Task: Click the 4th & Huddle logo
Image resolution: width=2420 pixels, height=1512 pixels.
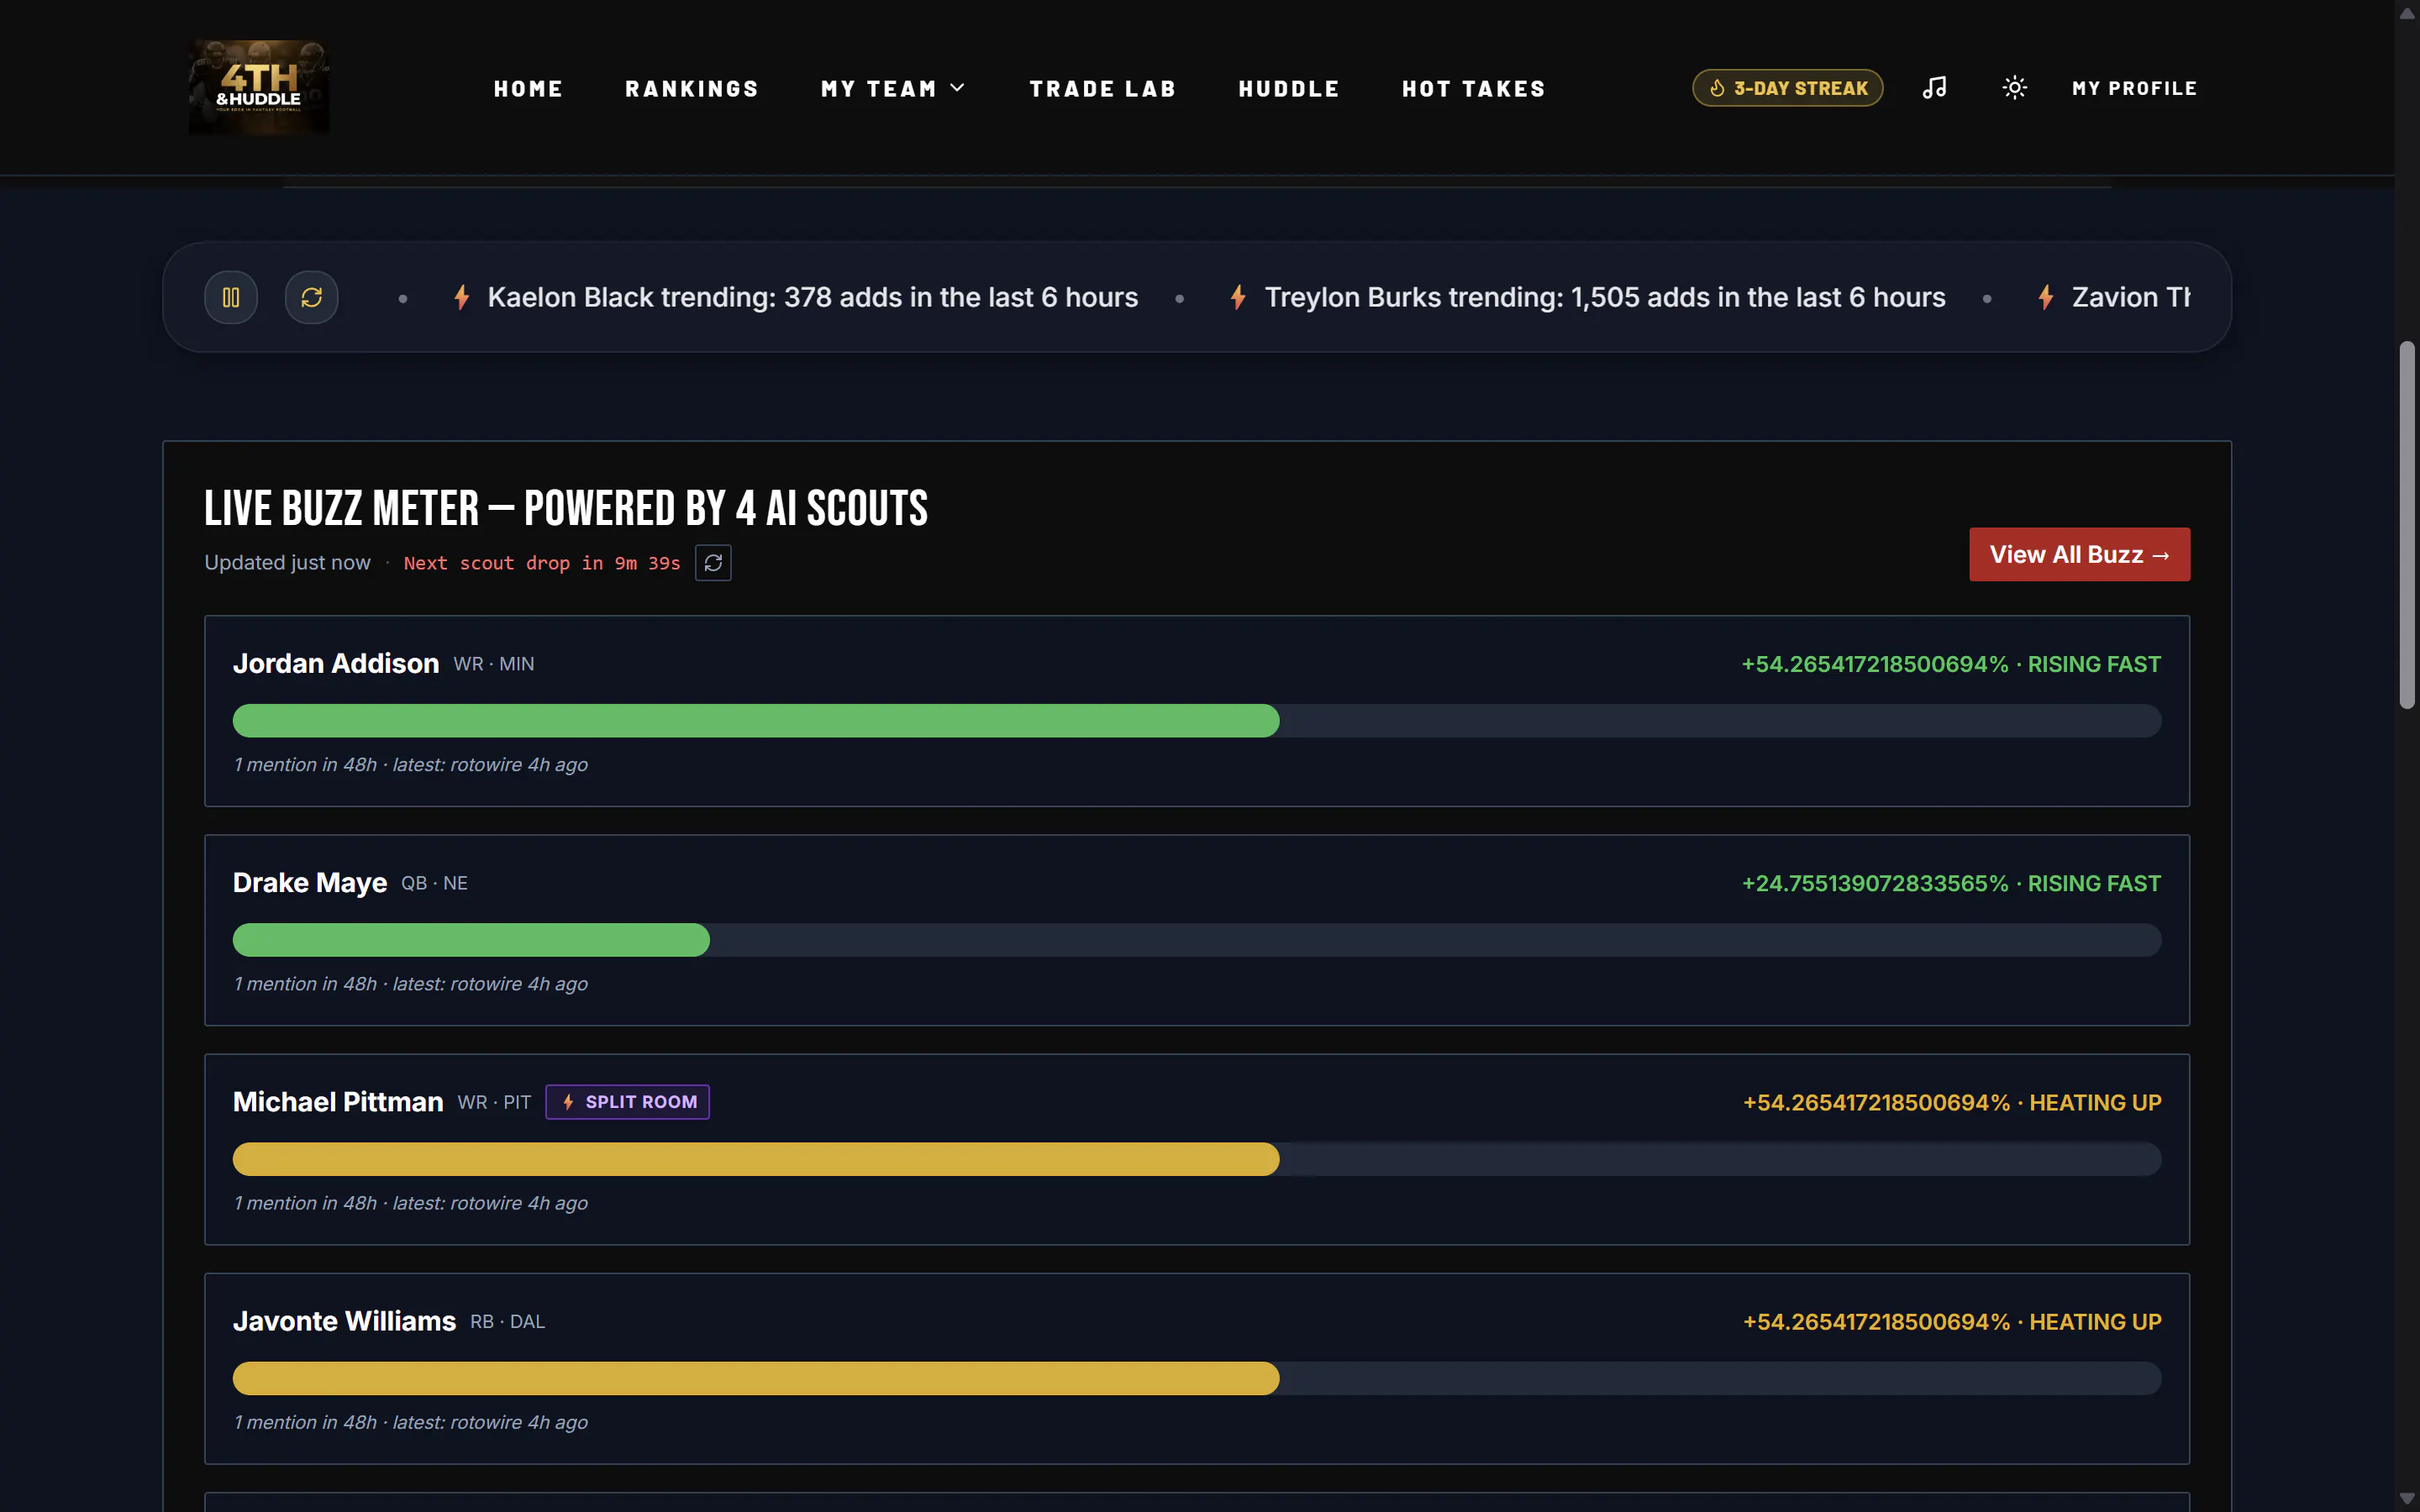Action: [259, 88]
